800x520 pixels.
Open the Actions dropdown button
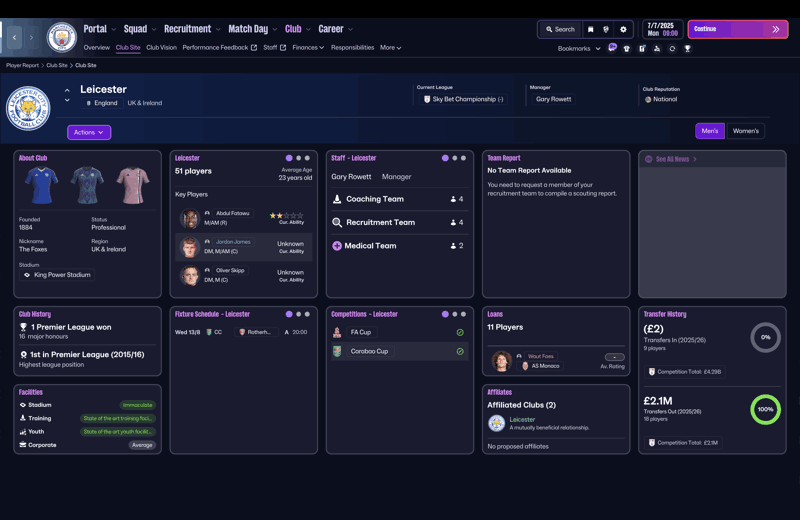pos(89,132)
